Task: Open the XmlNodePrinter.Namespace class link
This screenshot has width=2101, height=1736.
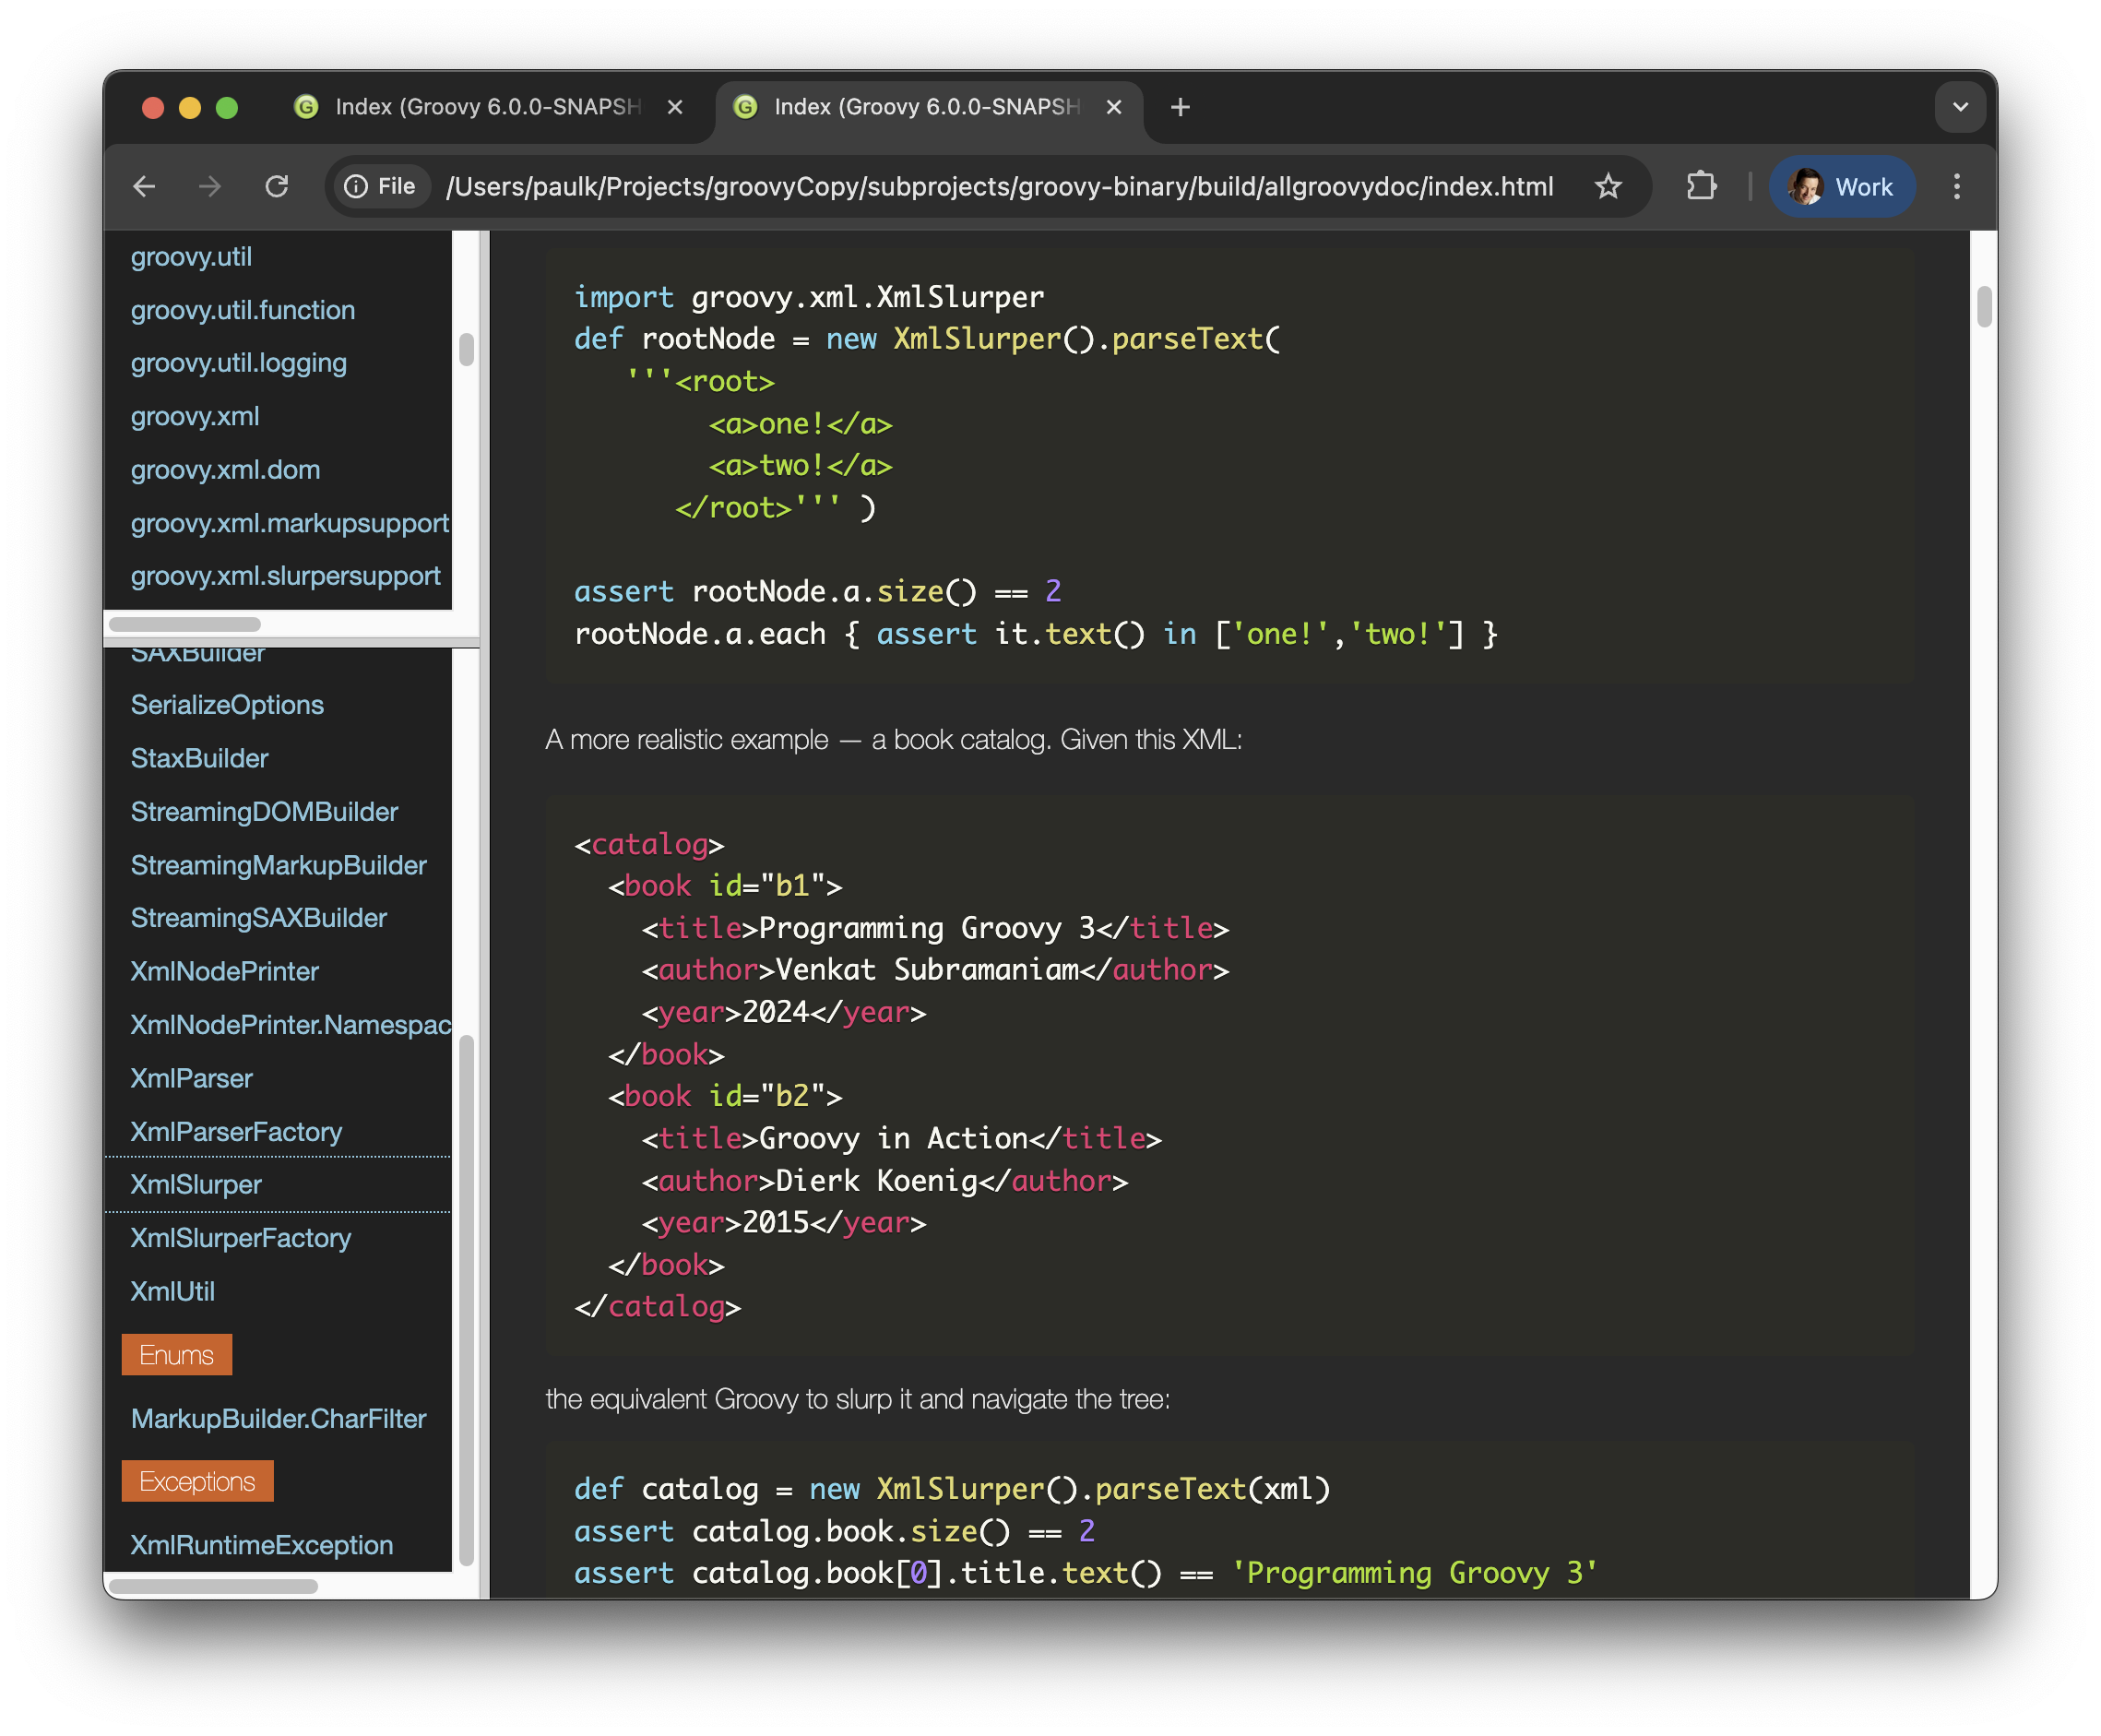Action: [x=290, y=1025]
